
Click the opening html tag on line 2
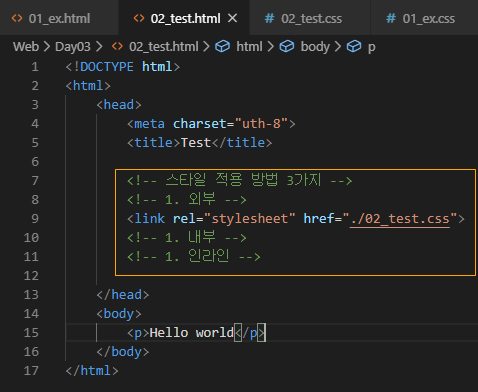pos(88,86)
